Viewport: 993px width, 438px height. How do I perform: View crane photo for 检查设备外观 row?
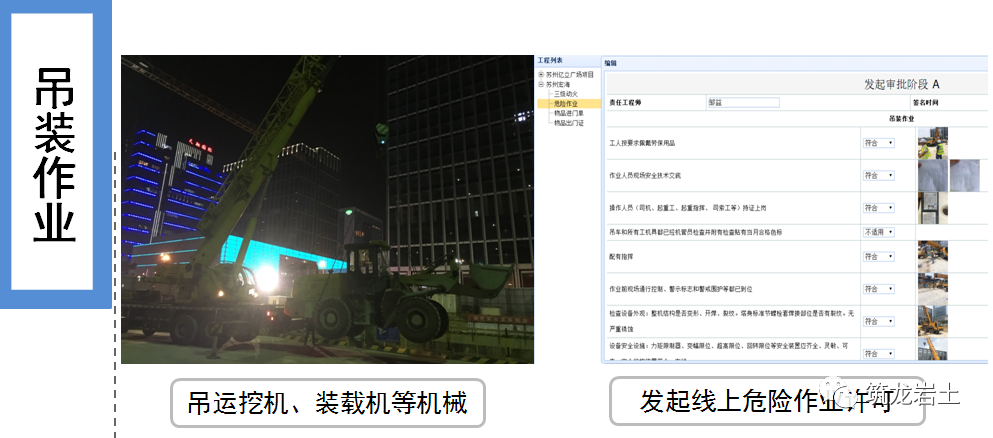click(933, 321)
